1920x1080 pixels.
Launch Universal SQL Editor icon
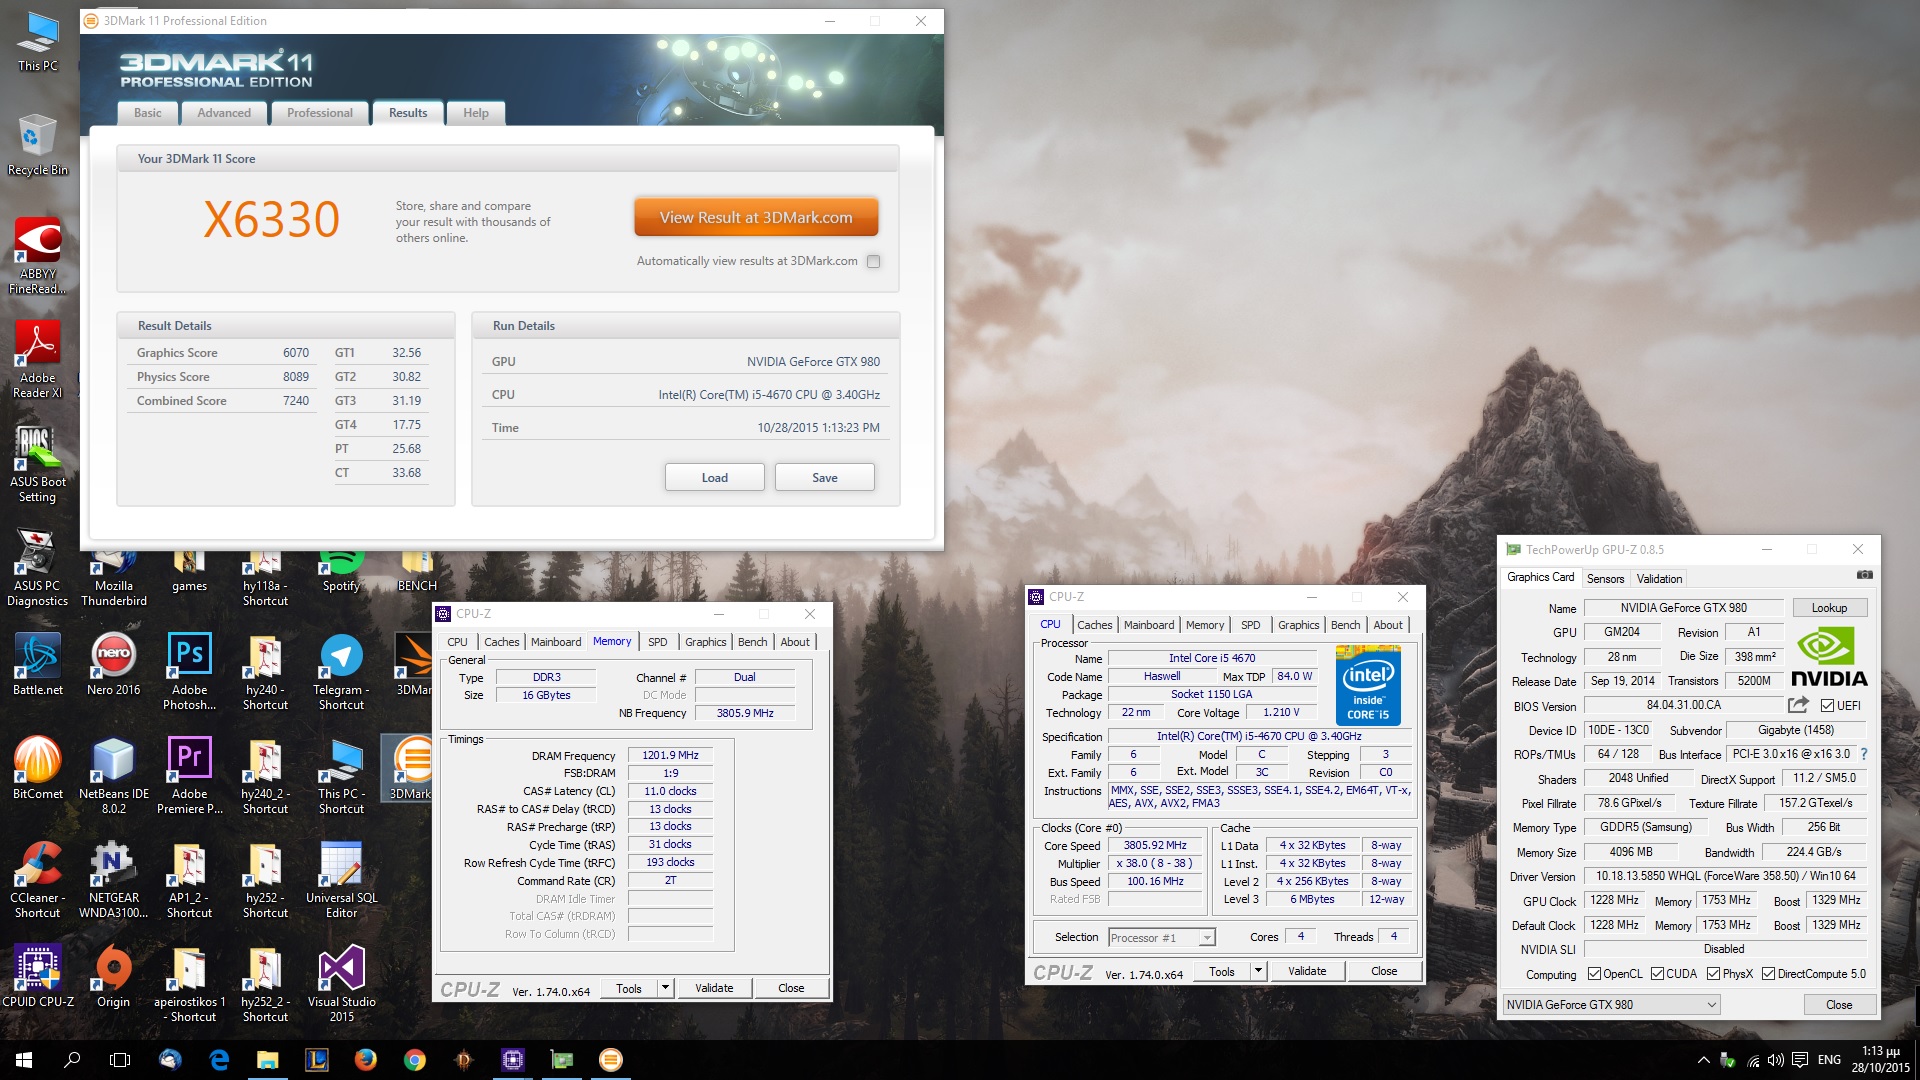coord(342,880)
